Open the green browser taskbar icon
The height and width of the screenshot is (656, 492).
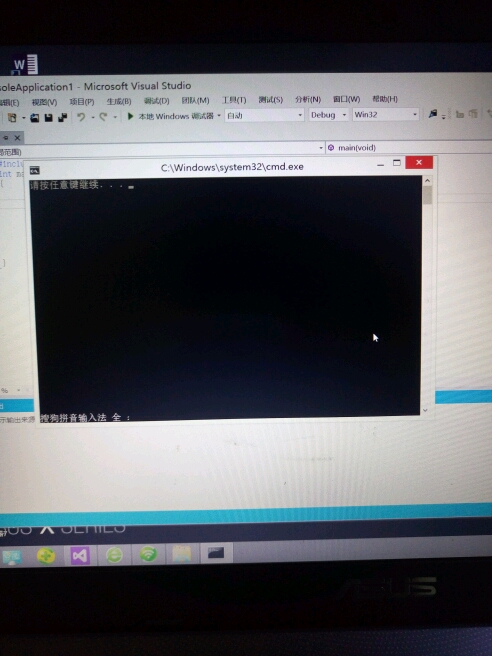[114, 555]
